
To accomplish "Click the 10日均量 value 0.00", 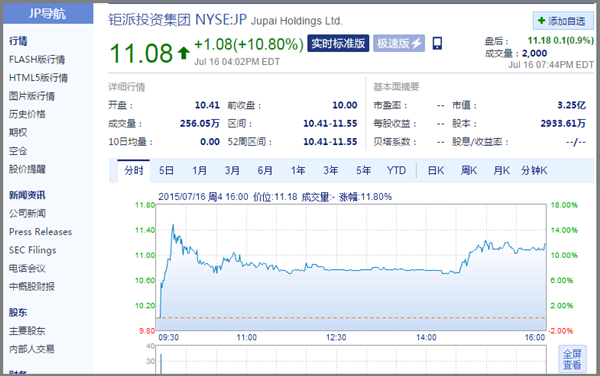I will [210, 142].
